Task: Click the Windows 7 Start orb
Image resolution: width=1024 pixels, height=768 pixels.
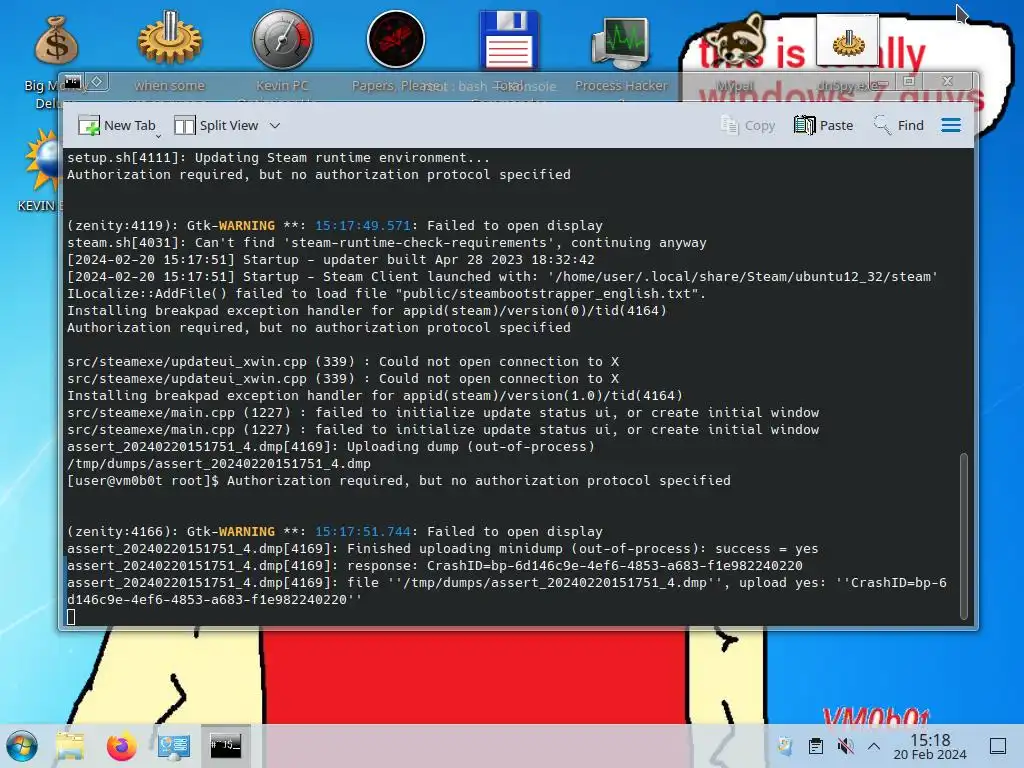Action: pyautogui.click(x=22, y=746)
